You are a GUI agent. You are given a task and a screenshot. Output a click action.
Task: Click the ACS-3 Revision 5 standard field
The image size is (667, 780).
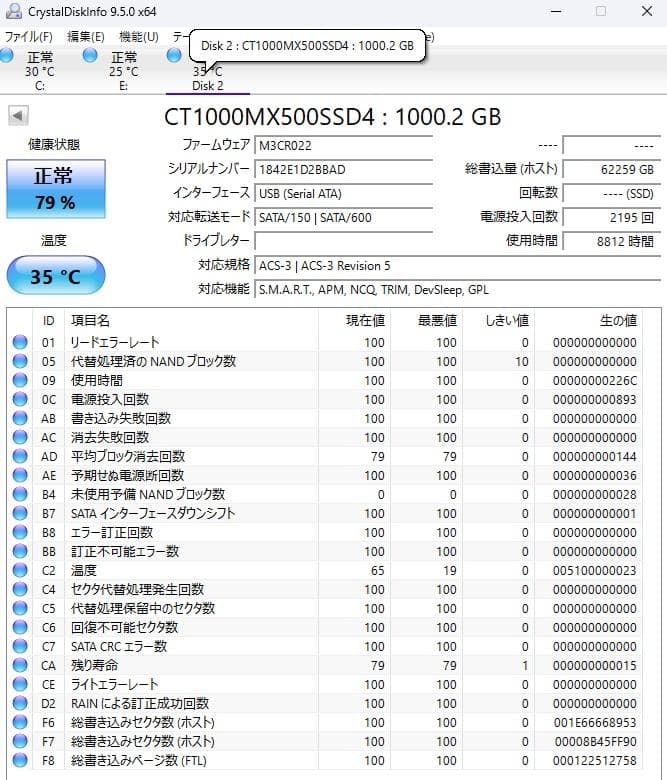[x=457, y=265]
